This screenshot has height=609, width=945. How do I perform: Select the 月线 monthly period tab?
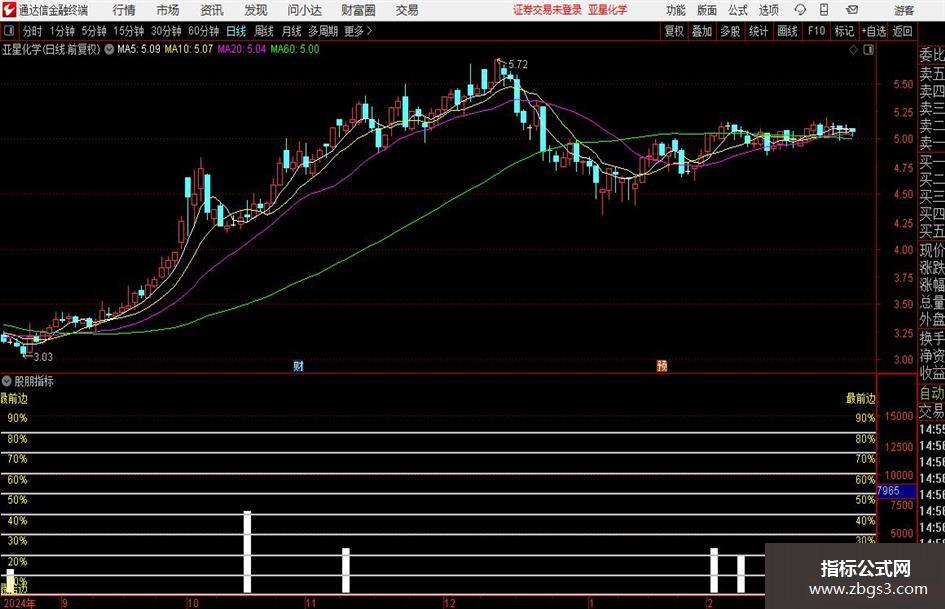(x=291, y=31)
